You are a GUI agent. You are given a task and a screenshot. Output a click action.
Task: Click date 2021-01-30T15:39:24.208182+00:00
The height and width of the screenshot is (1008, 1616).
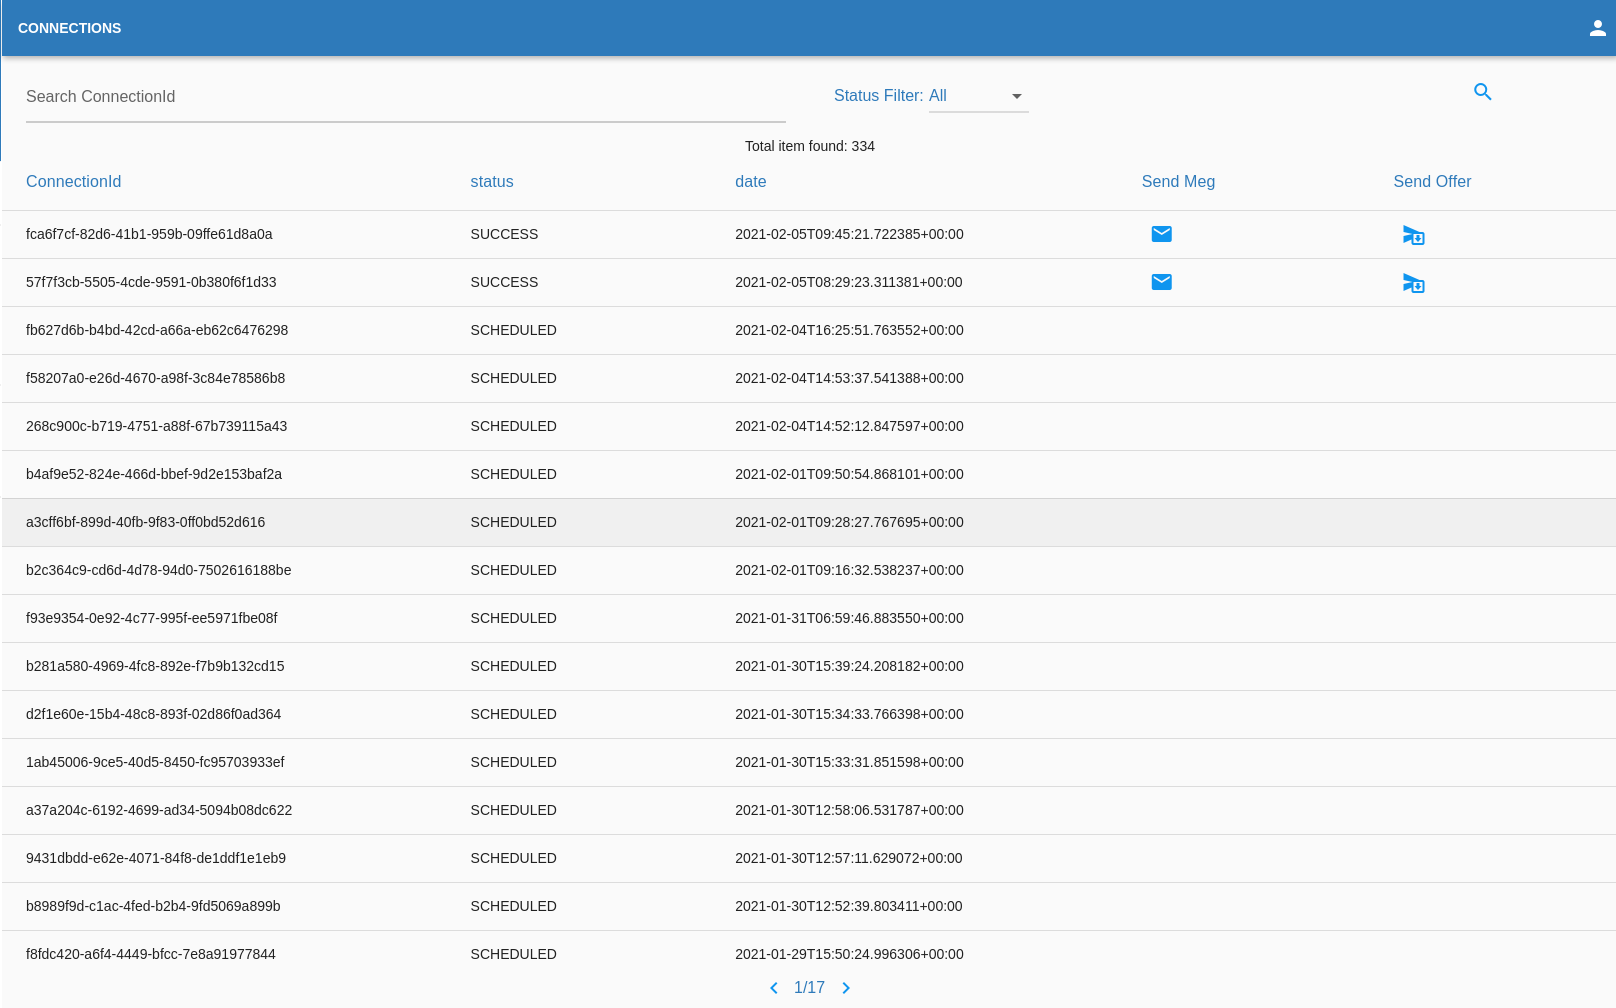pos(849,666)
